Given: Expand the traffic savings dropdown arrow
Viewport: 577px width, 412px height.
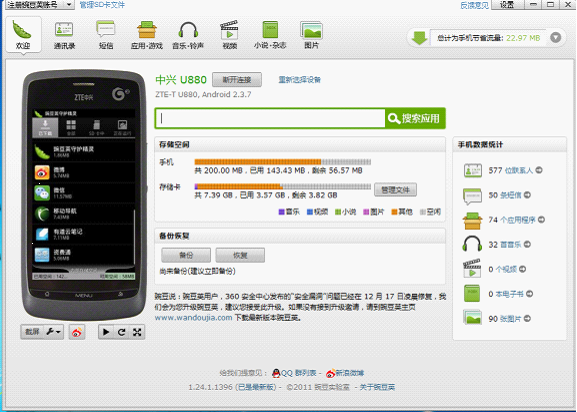Looking at the screenshot, I should click(556, 38).
